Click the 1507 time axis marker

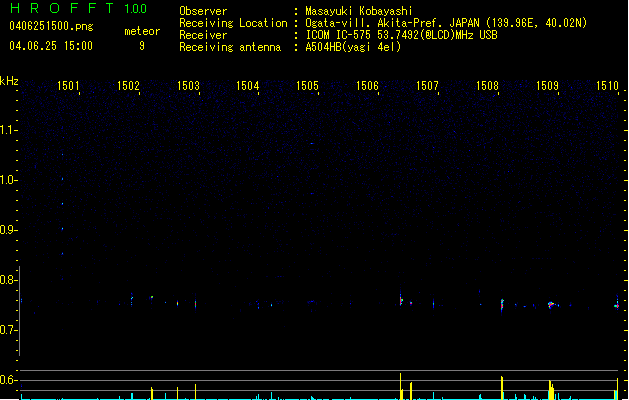point(427,86)
